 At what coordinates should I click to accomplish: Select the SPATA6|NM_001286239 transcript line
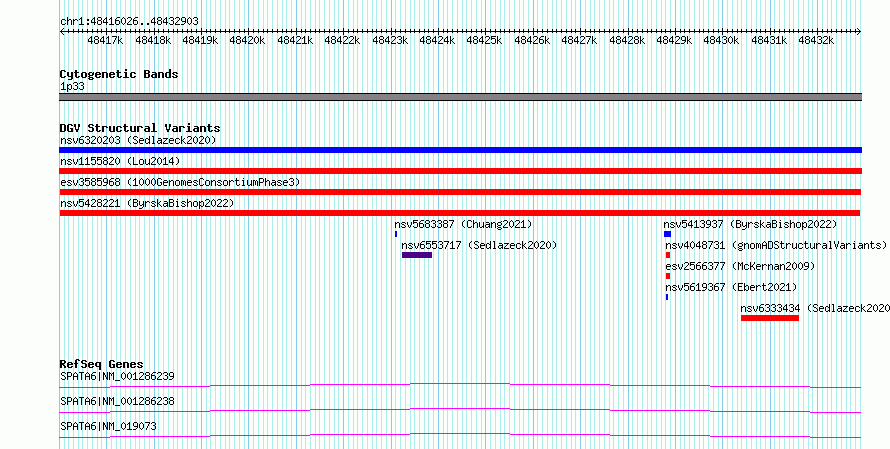pyautogui.click(x=460, y=385)
